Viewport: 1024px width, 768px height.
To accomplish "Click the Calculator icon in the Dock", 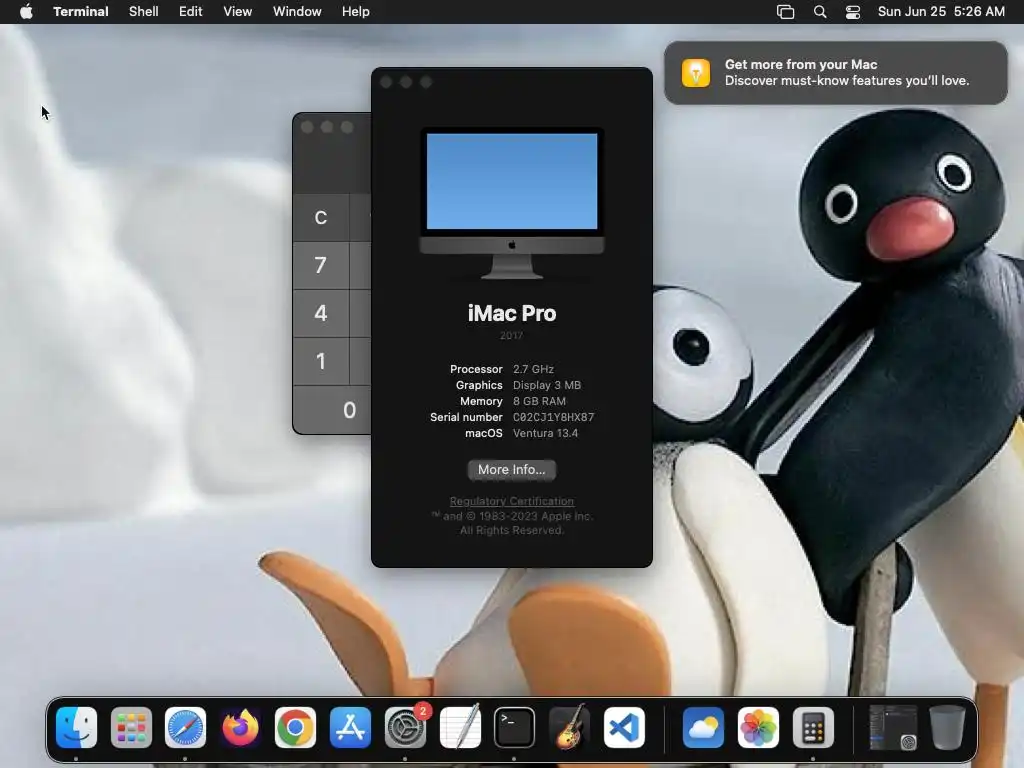I will (813, 727).
